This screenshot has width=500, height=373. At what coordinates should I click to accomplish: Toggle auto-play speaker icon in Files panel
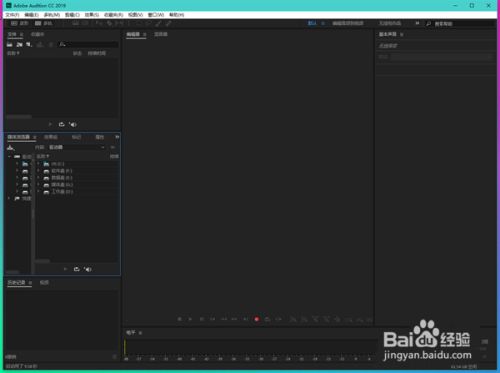click(73, 124)
